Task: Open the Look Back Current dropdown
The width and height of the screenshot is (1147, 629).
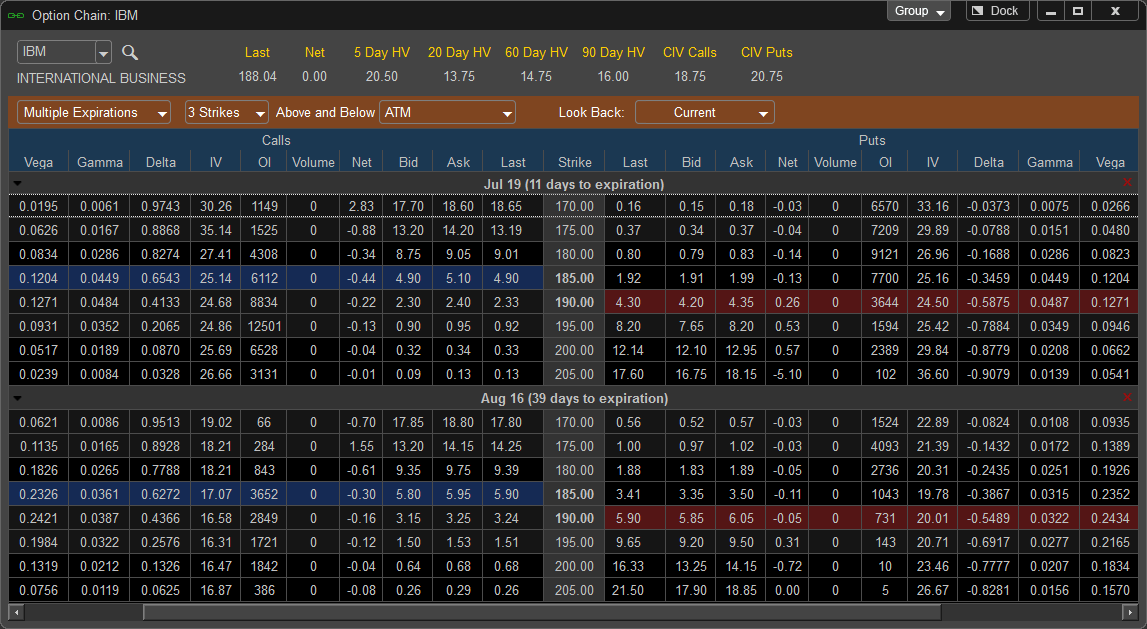Action: (x=704, y=113)
